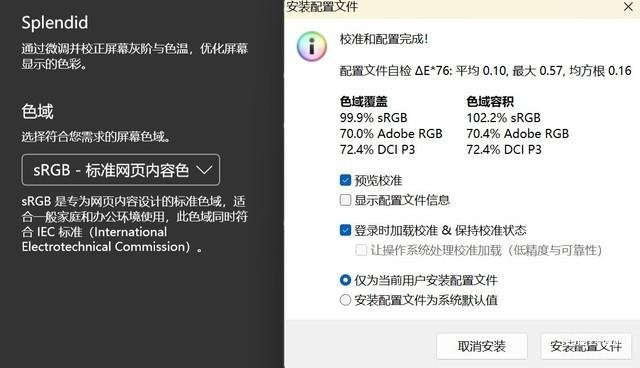Select the 安装配置文件为系统默认值 radio option

345,300
